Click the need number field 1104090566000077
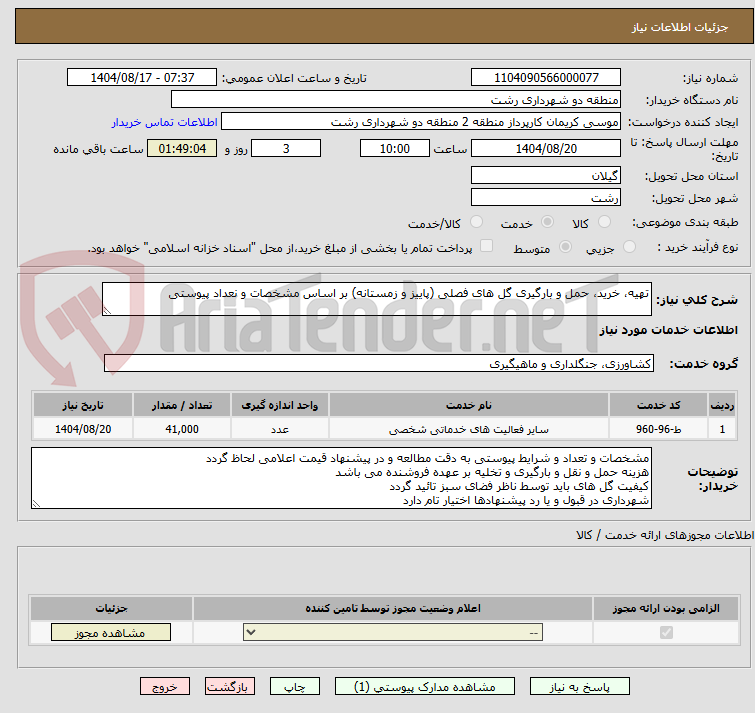Image resolution: width=755 pixels, height=713 pixels. 546,78
